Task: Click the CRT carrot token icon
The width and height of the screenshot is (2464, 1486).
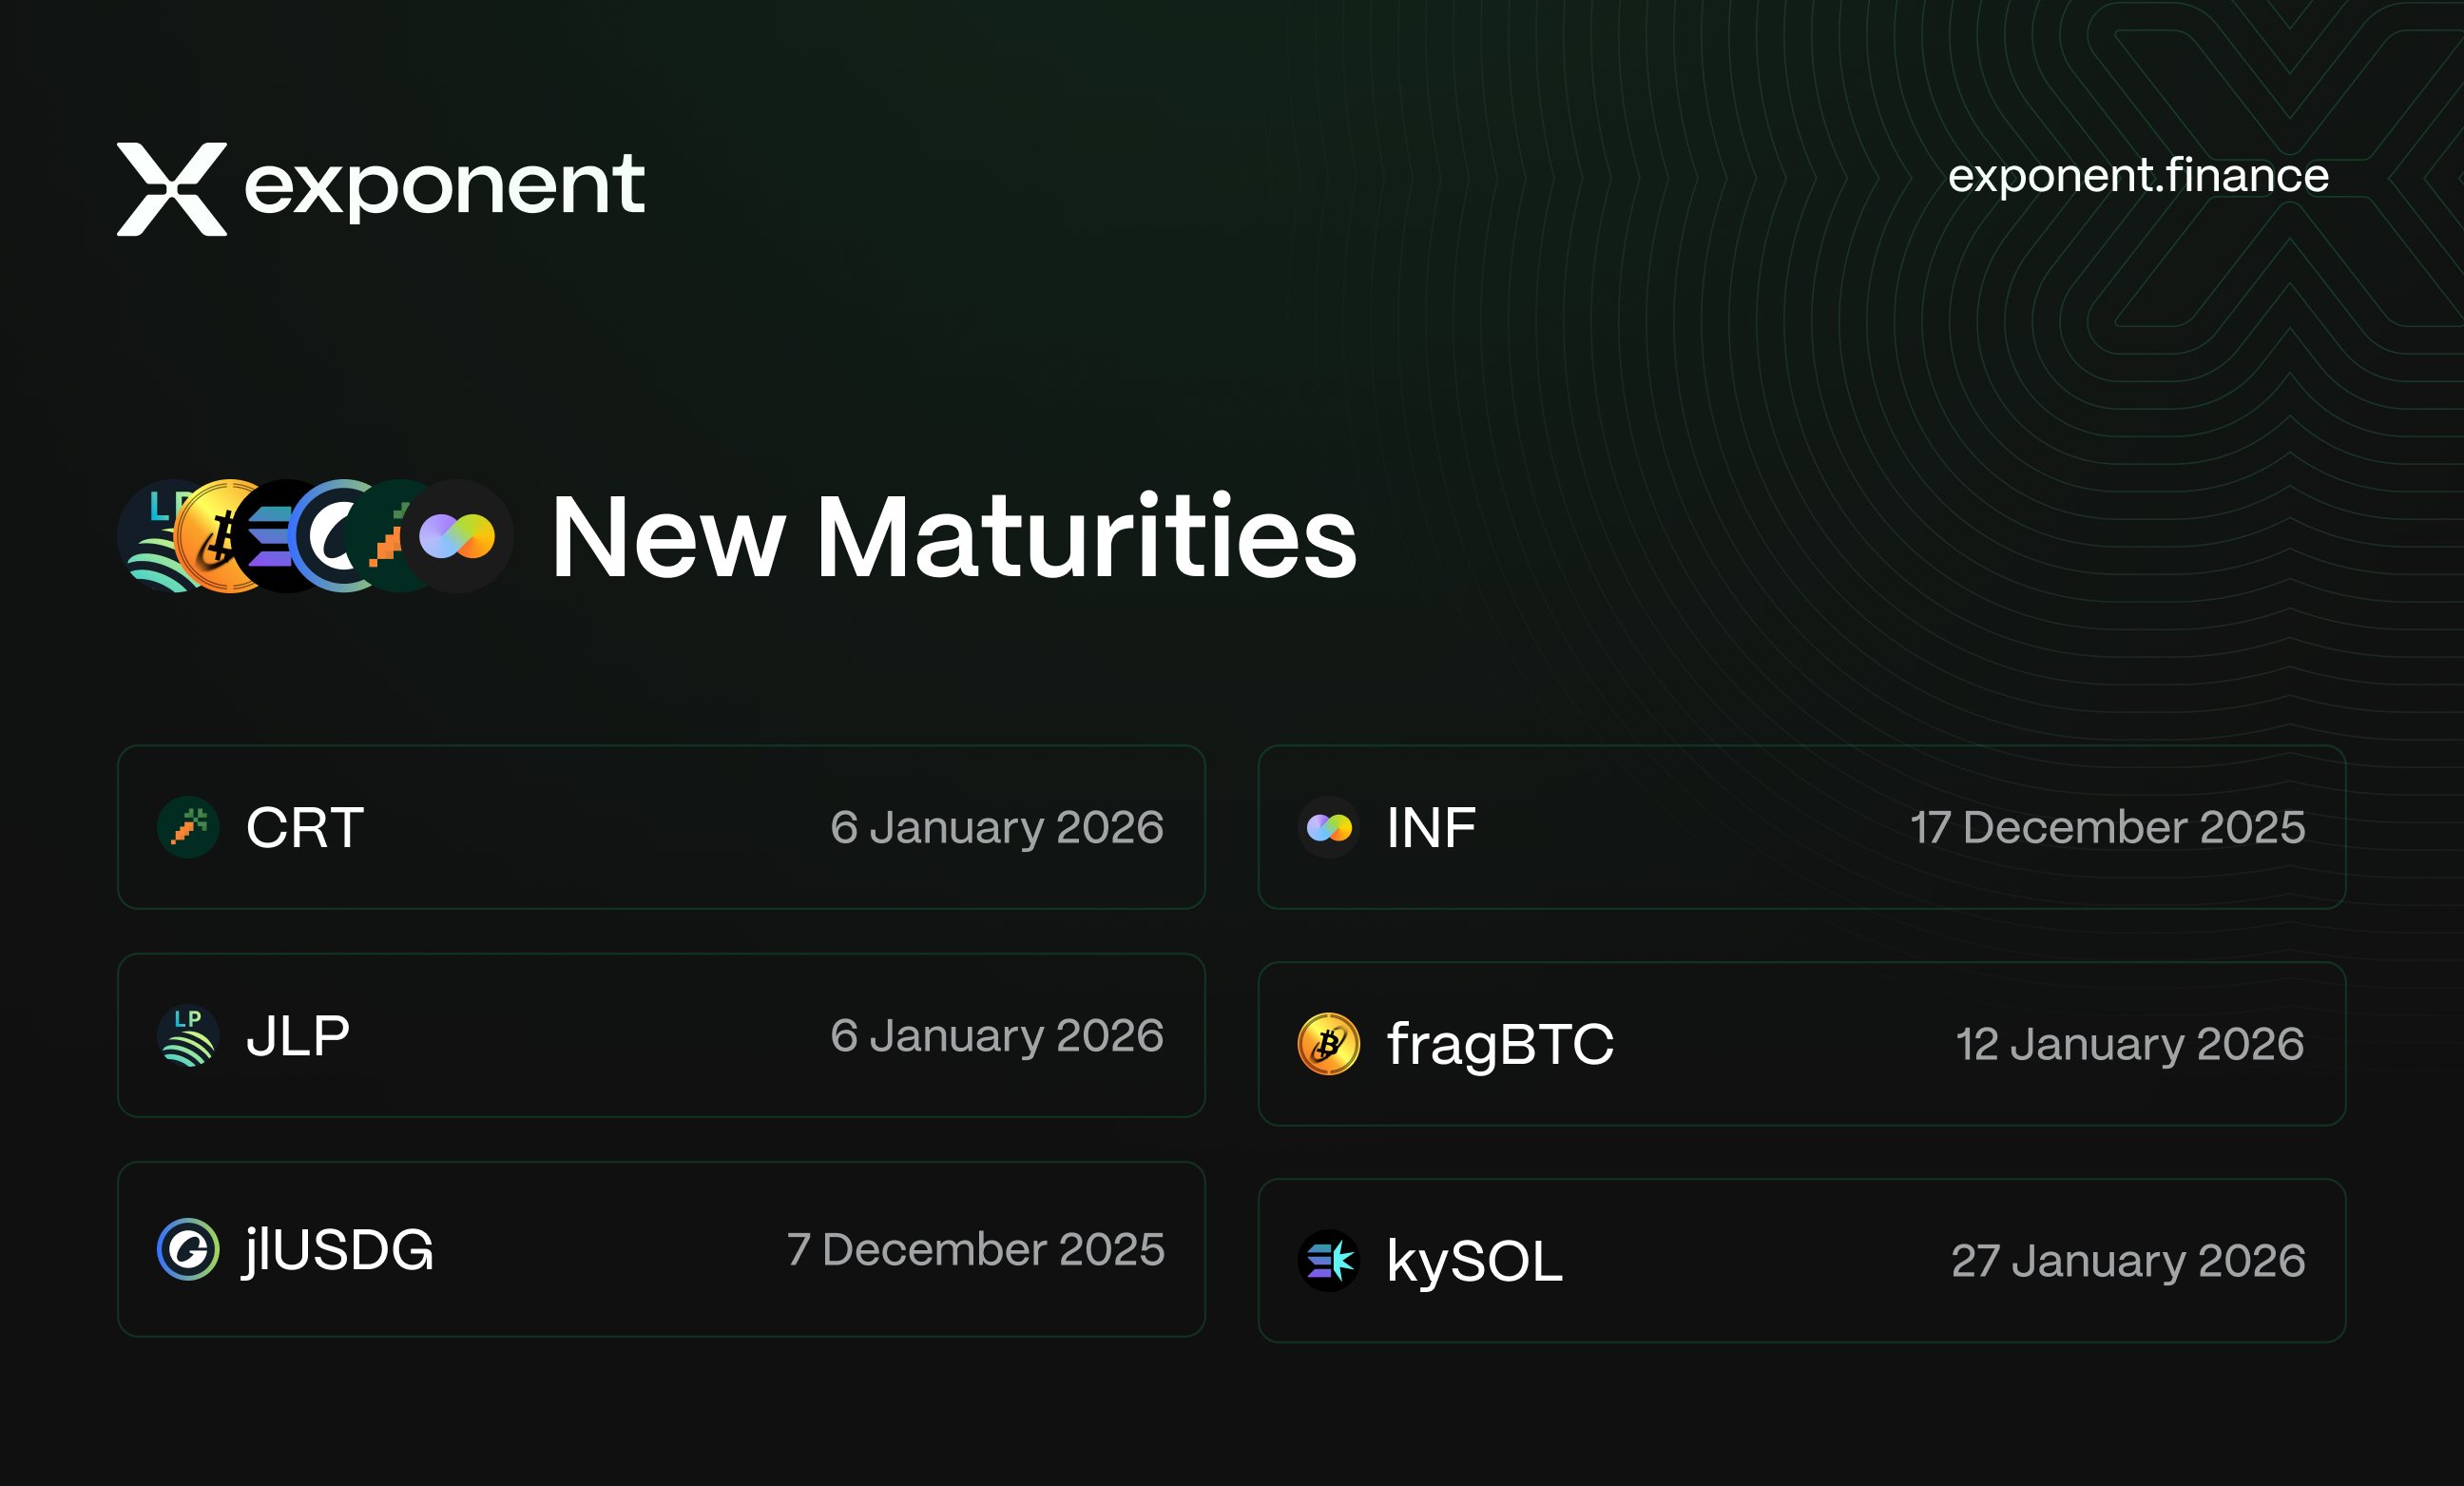Action: [188, 827]
